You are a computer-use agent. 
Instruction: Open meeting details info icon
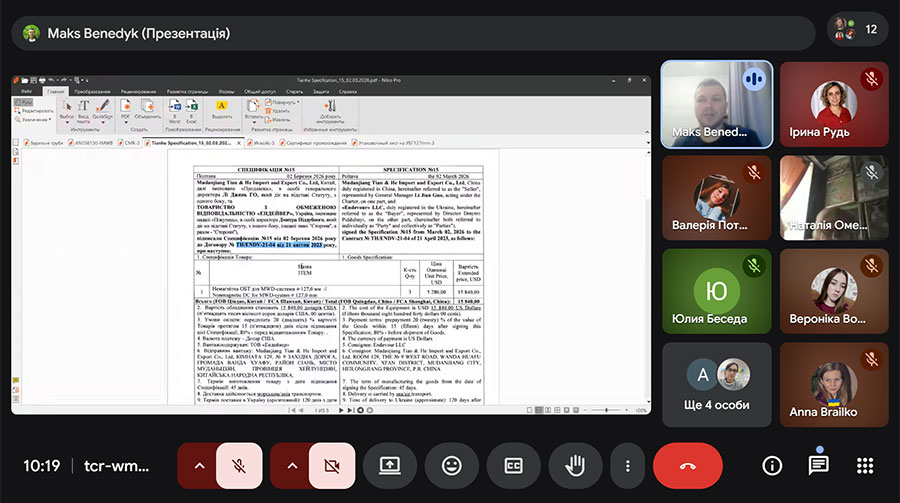[772, 466]
